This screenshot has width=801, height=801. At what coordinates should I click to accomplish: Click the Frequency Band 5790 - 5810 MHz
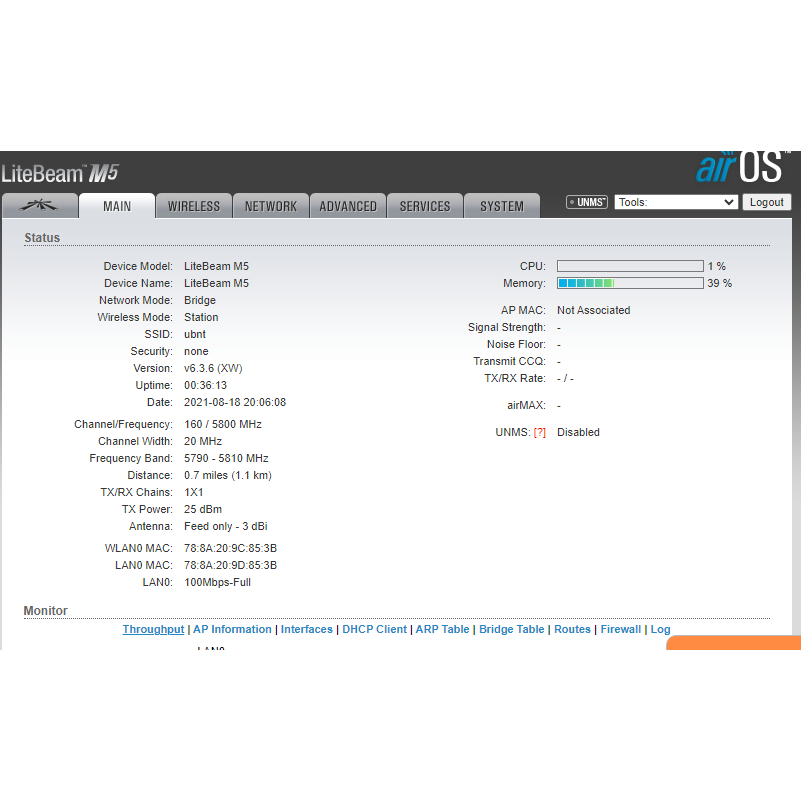click(x=226, y=458)
